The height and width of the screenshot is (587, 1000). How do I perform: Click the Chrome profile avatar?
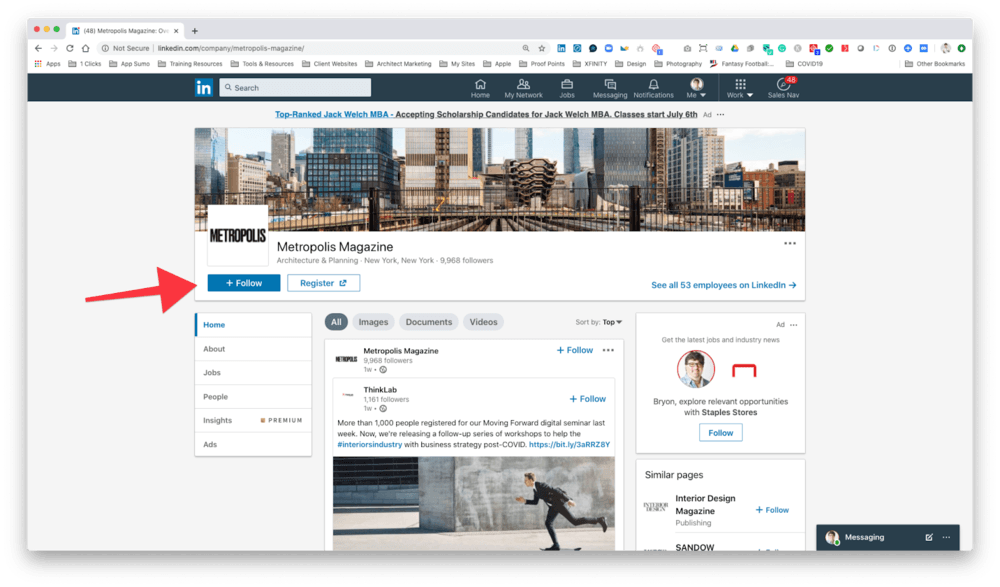coord(945,48)
